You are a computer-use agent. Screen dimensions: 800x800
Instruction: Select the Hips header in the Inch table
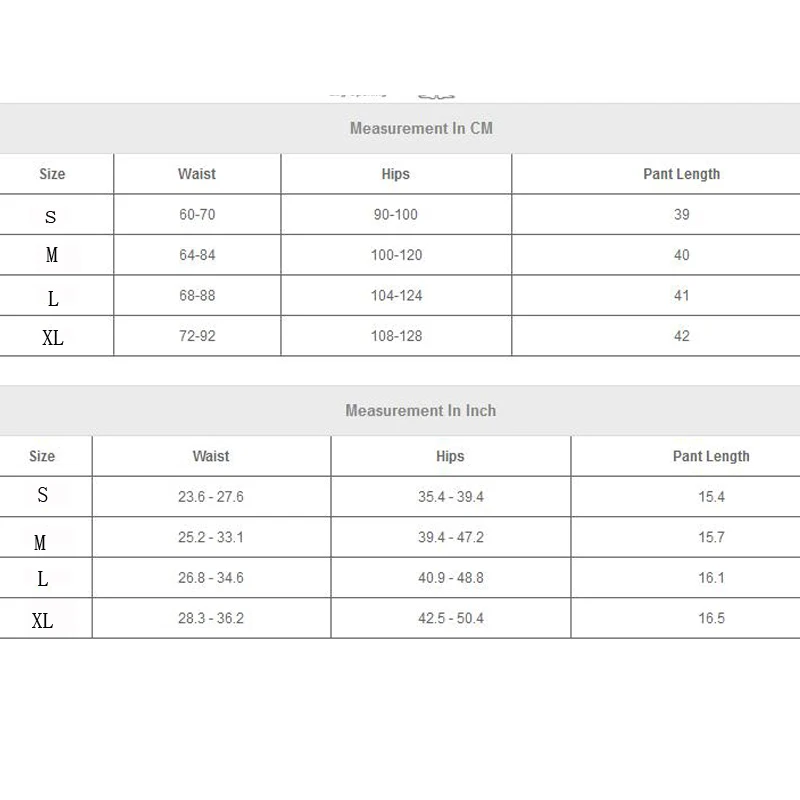coord(450,456)
